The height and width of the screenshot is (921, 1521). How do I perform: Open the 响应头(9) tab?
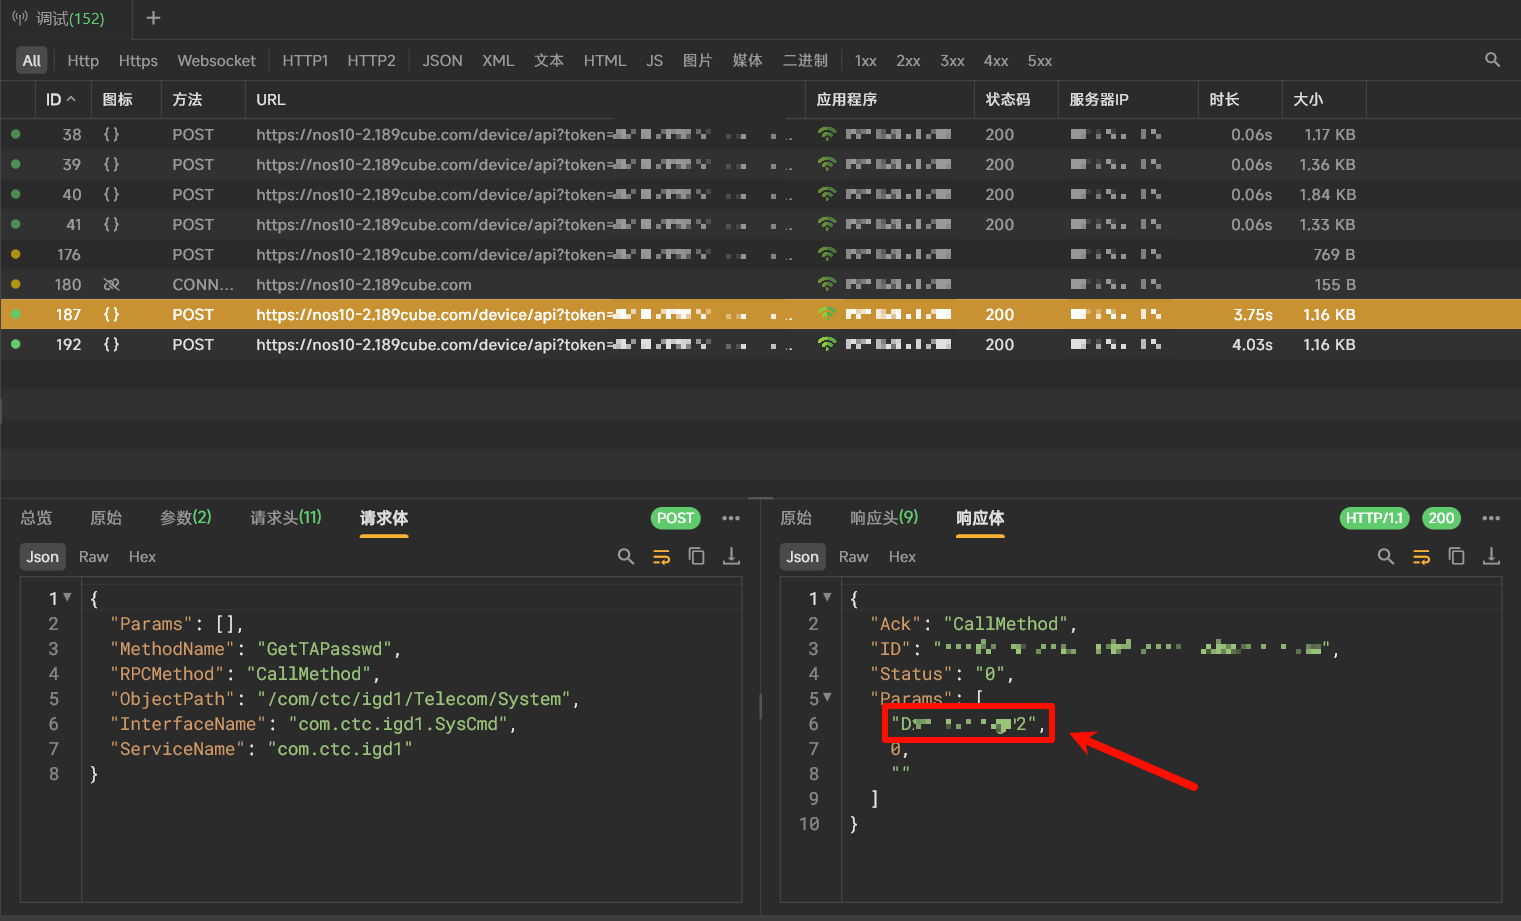[x=884, y=518]
